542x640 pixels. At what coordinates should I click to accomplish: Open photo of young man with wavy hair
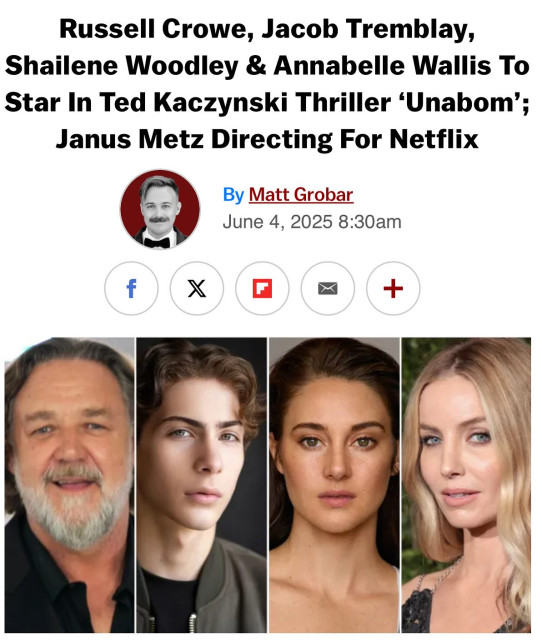click(202, 485)
